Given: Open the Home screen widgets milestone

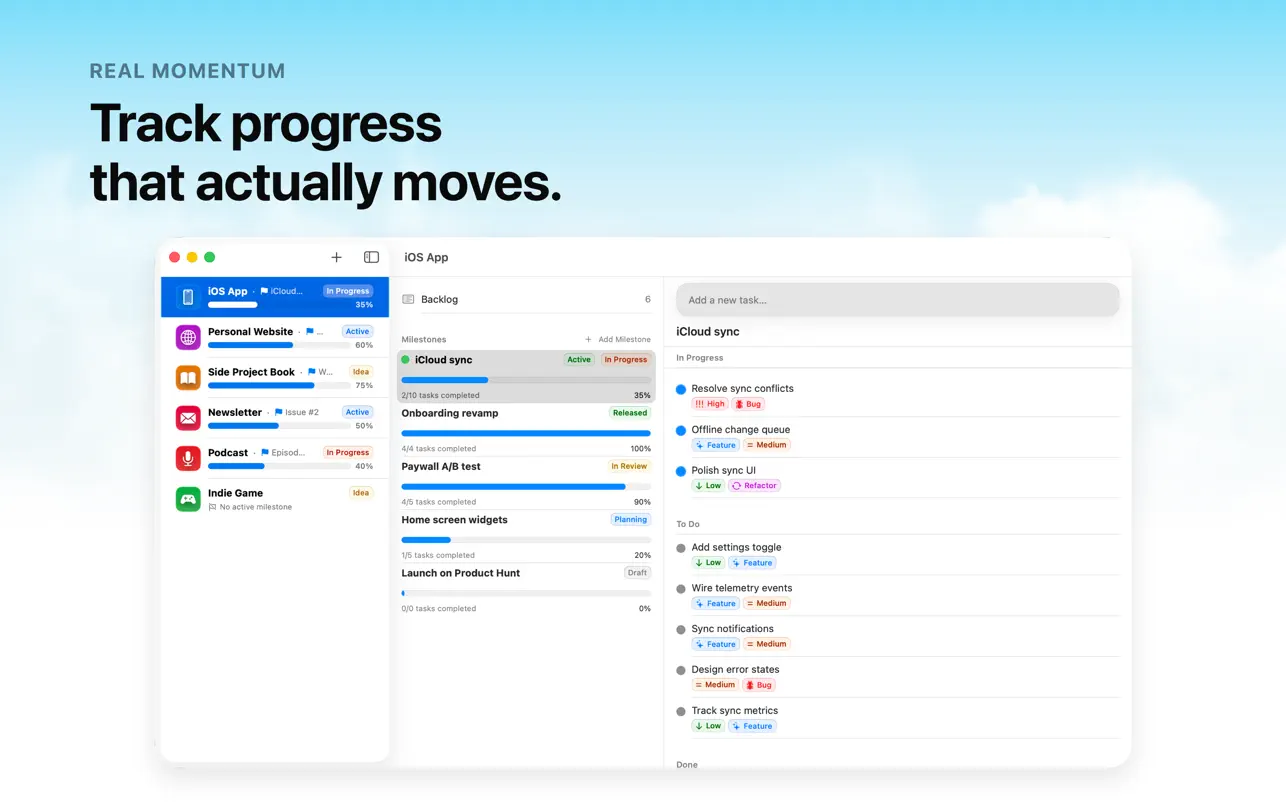Looking at the screenshot, I should (x=526, y=537).
